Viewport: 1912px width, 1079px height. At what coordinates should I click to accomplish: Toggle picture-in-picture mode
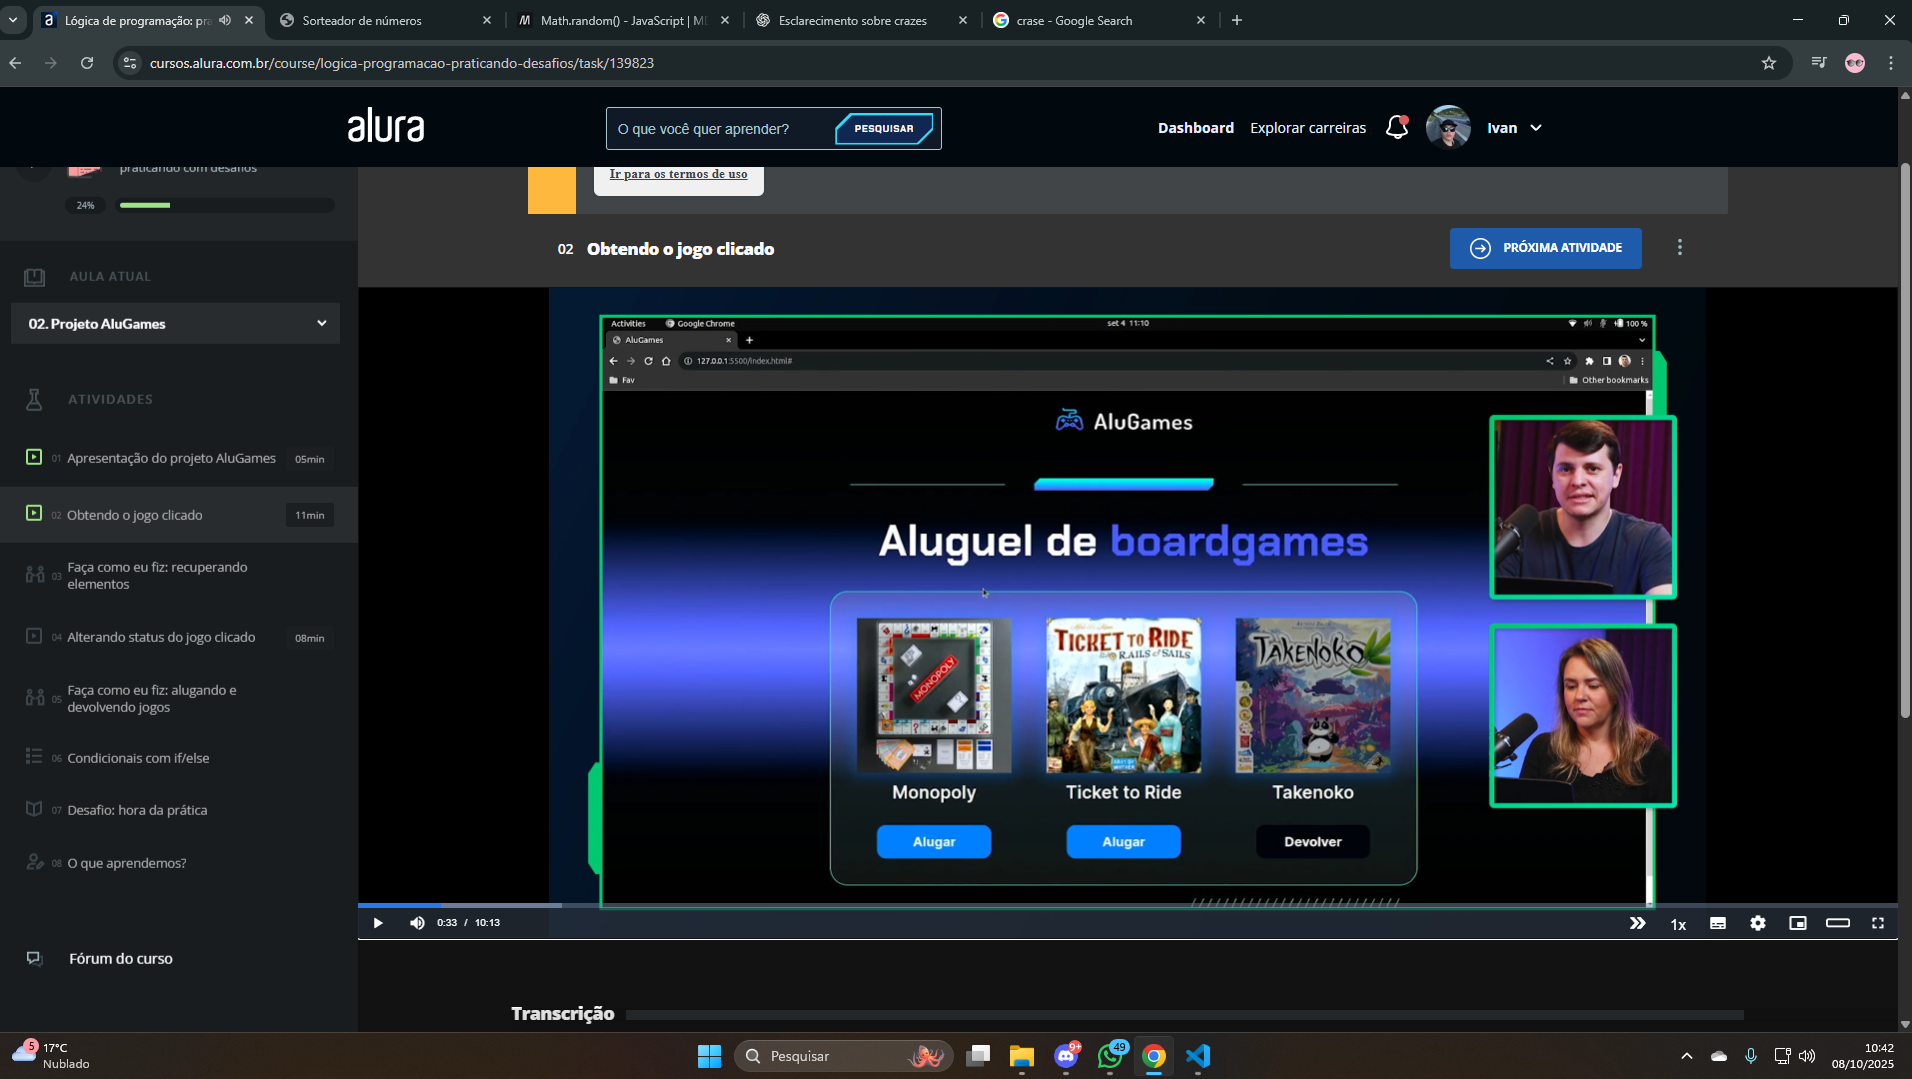1798,923
